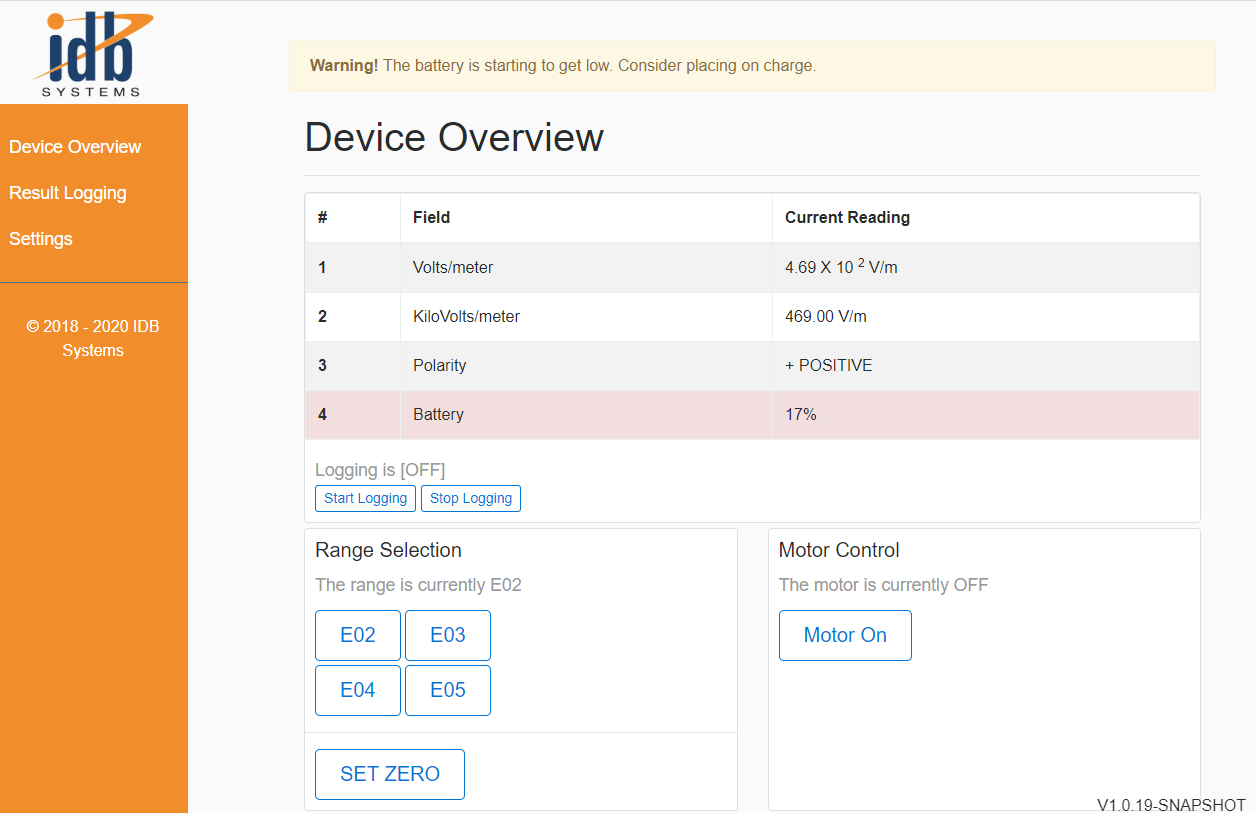1256x813 pixels.
Task: Turn the motor on
Action: [x=845, y=635]
